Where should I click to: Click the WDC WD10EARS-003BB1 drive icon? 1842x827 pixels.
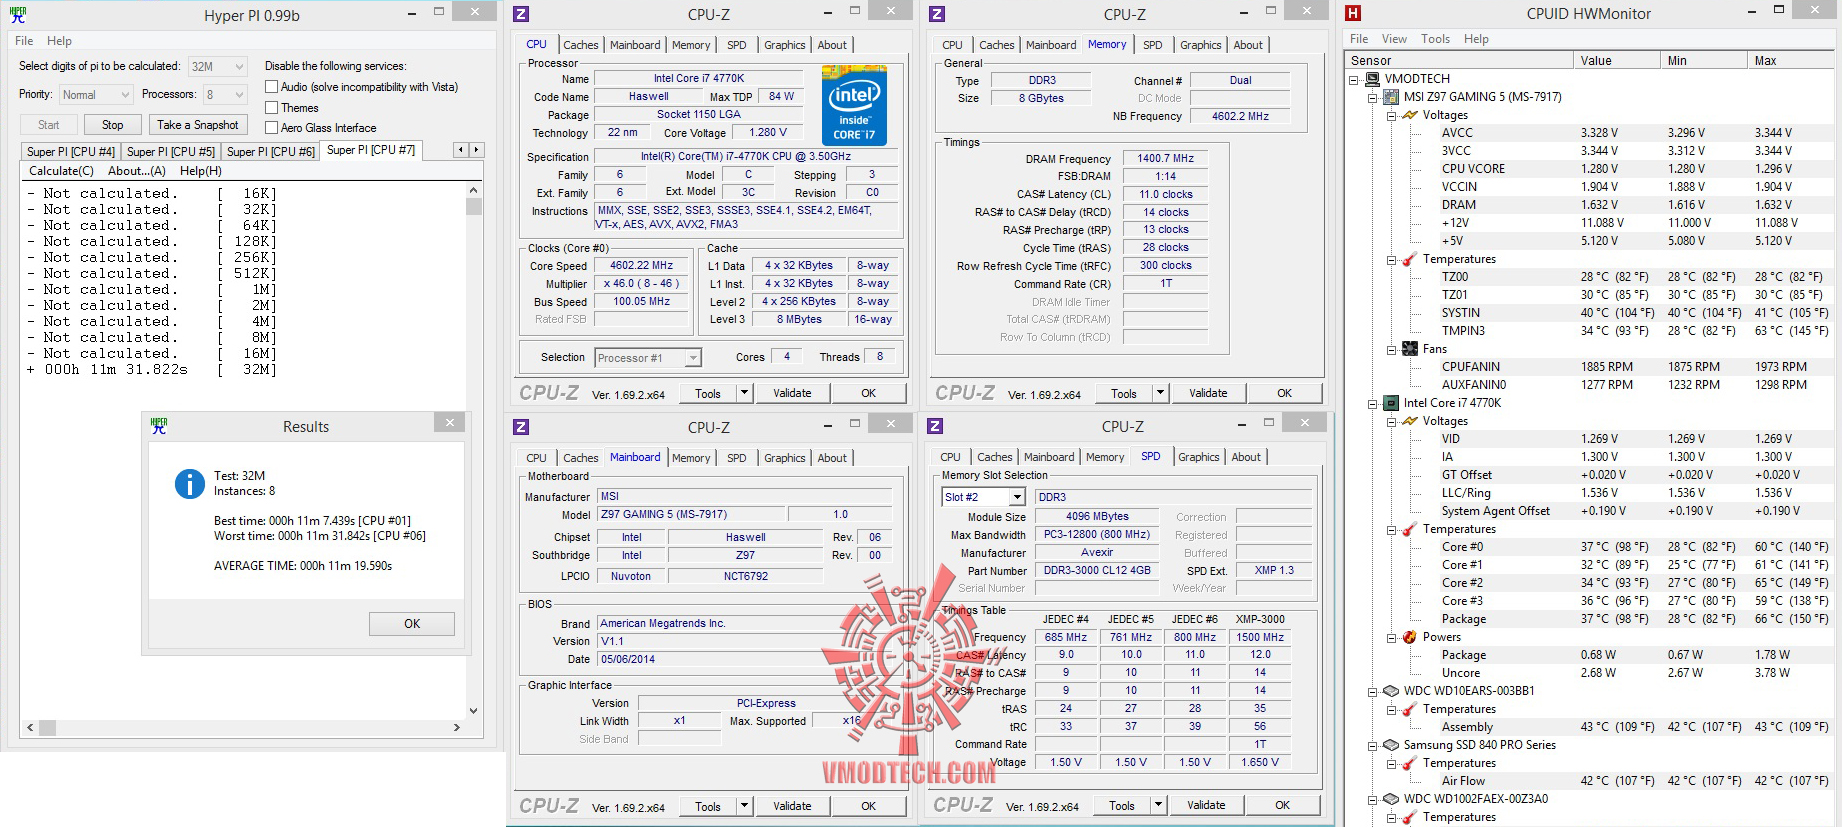(x=1391, y=691)
